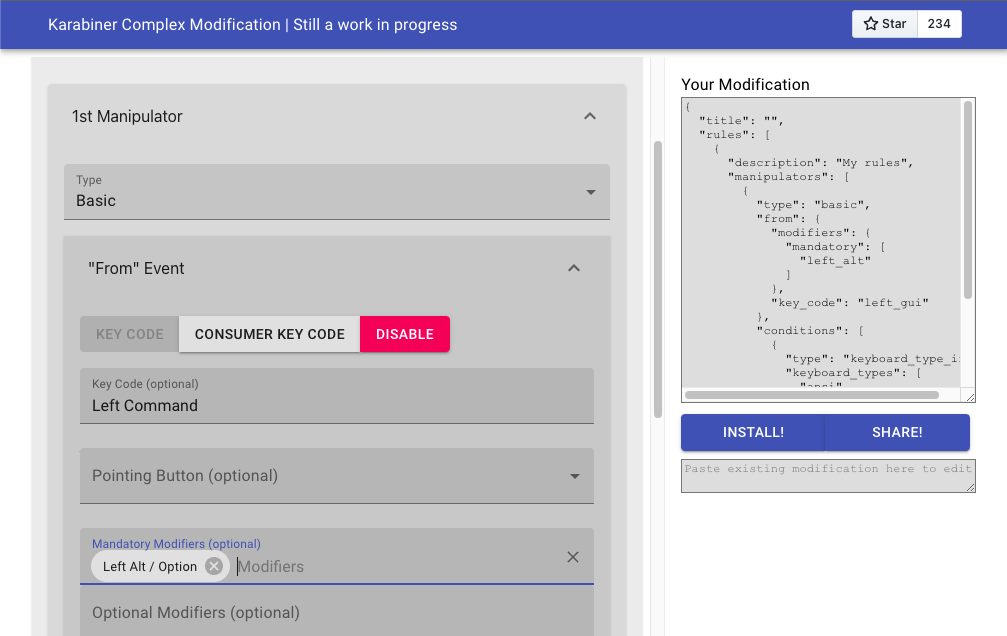Click the Mandatory Modifiers (optional) label
1007x636 pixels.
tap(176, 543)
